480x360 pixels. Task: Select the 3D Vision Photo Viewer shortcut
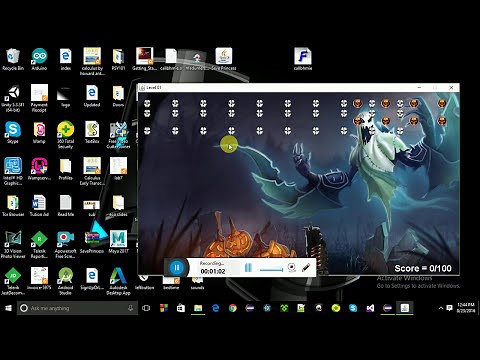(13, 245)
